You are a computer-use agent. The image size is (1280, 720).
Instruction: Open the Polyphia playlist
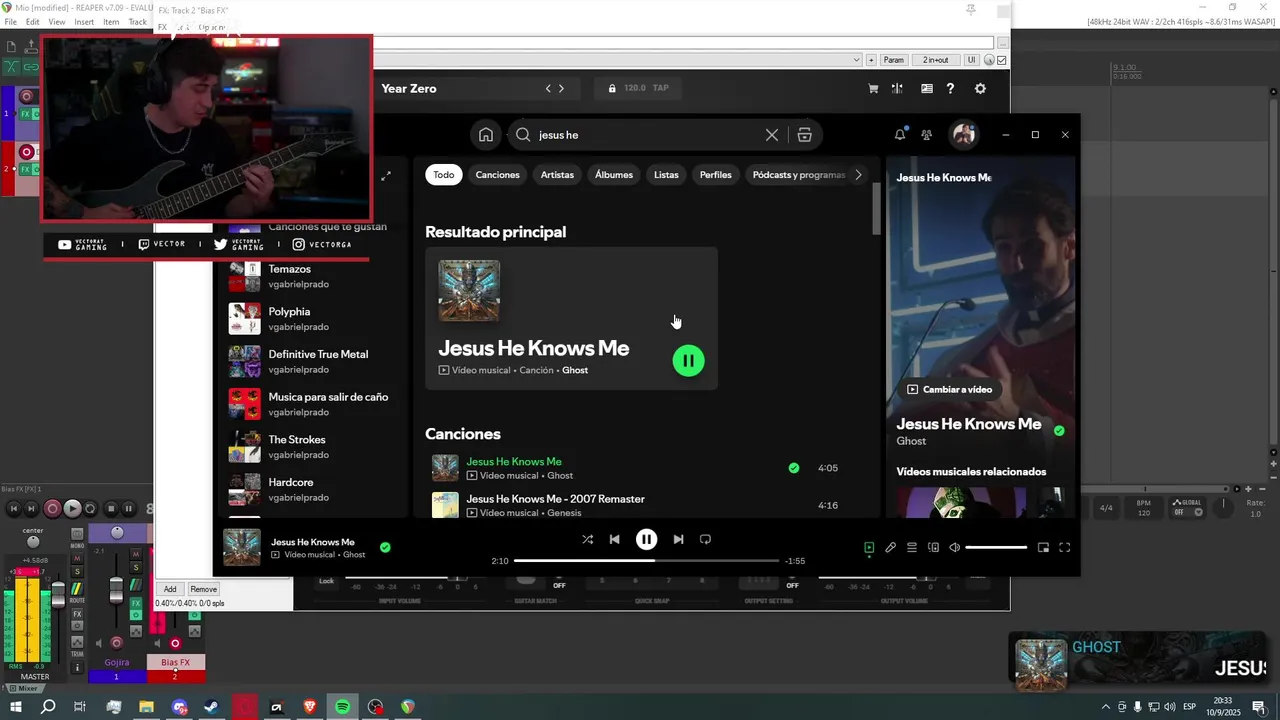click(x=310, y=318)
